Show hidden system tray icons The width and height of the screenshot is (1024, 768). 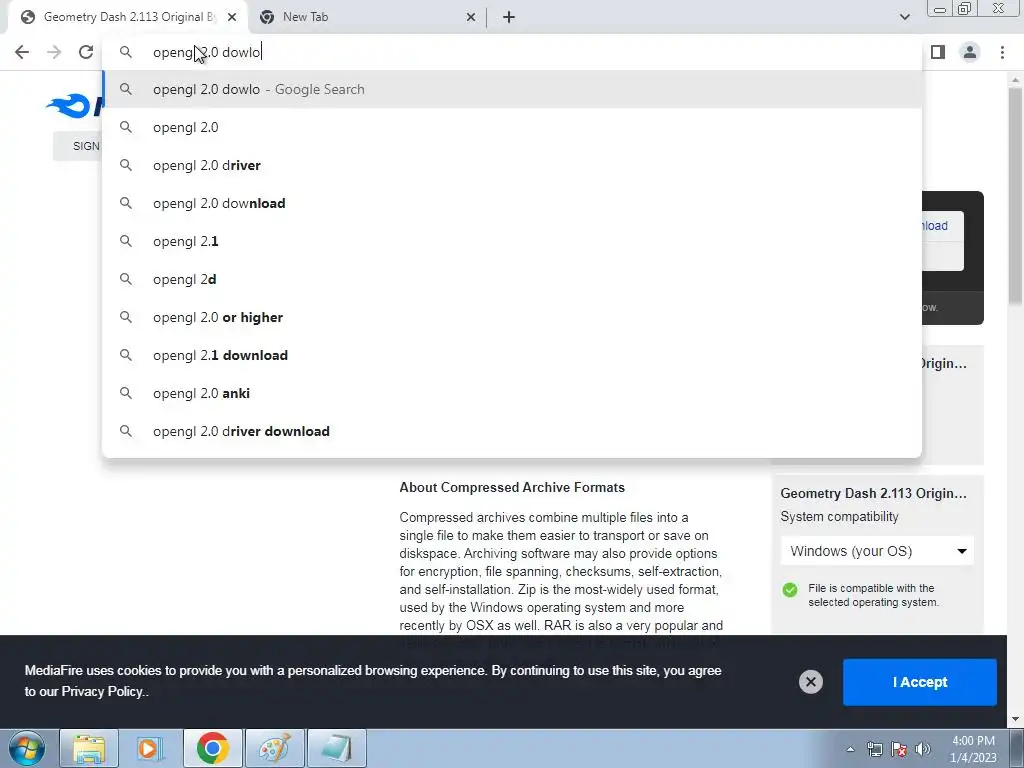[x=850, y=749]
